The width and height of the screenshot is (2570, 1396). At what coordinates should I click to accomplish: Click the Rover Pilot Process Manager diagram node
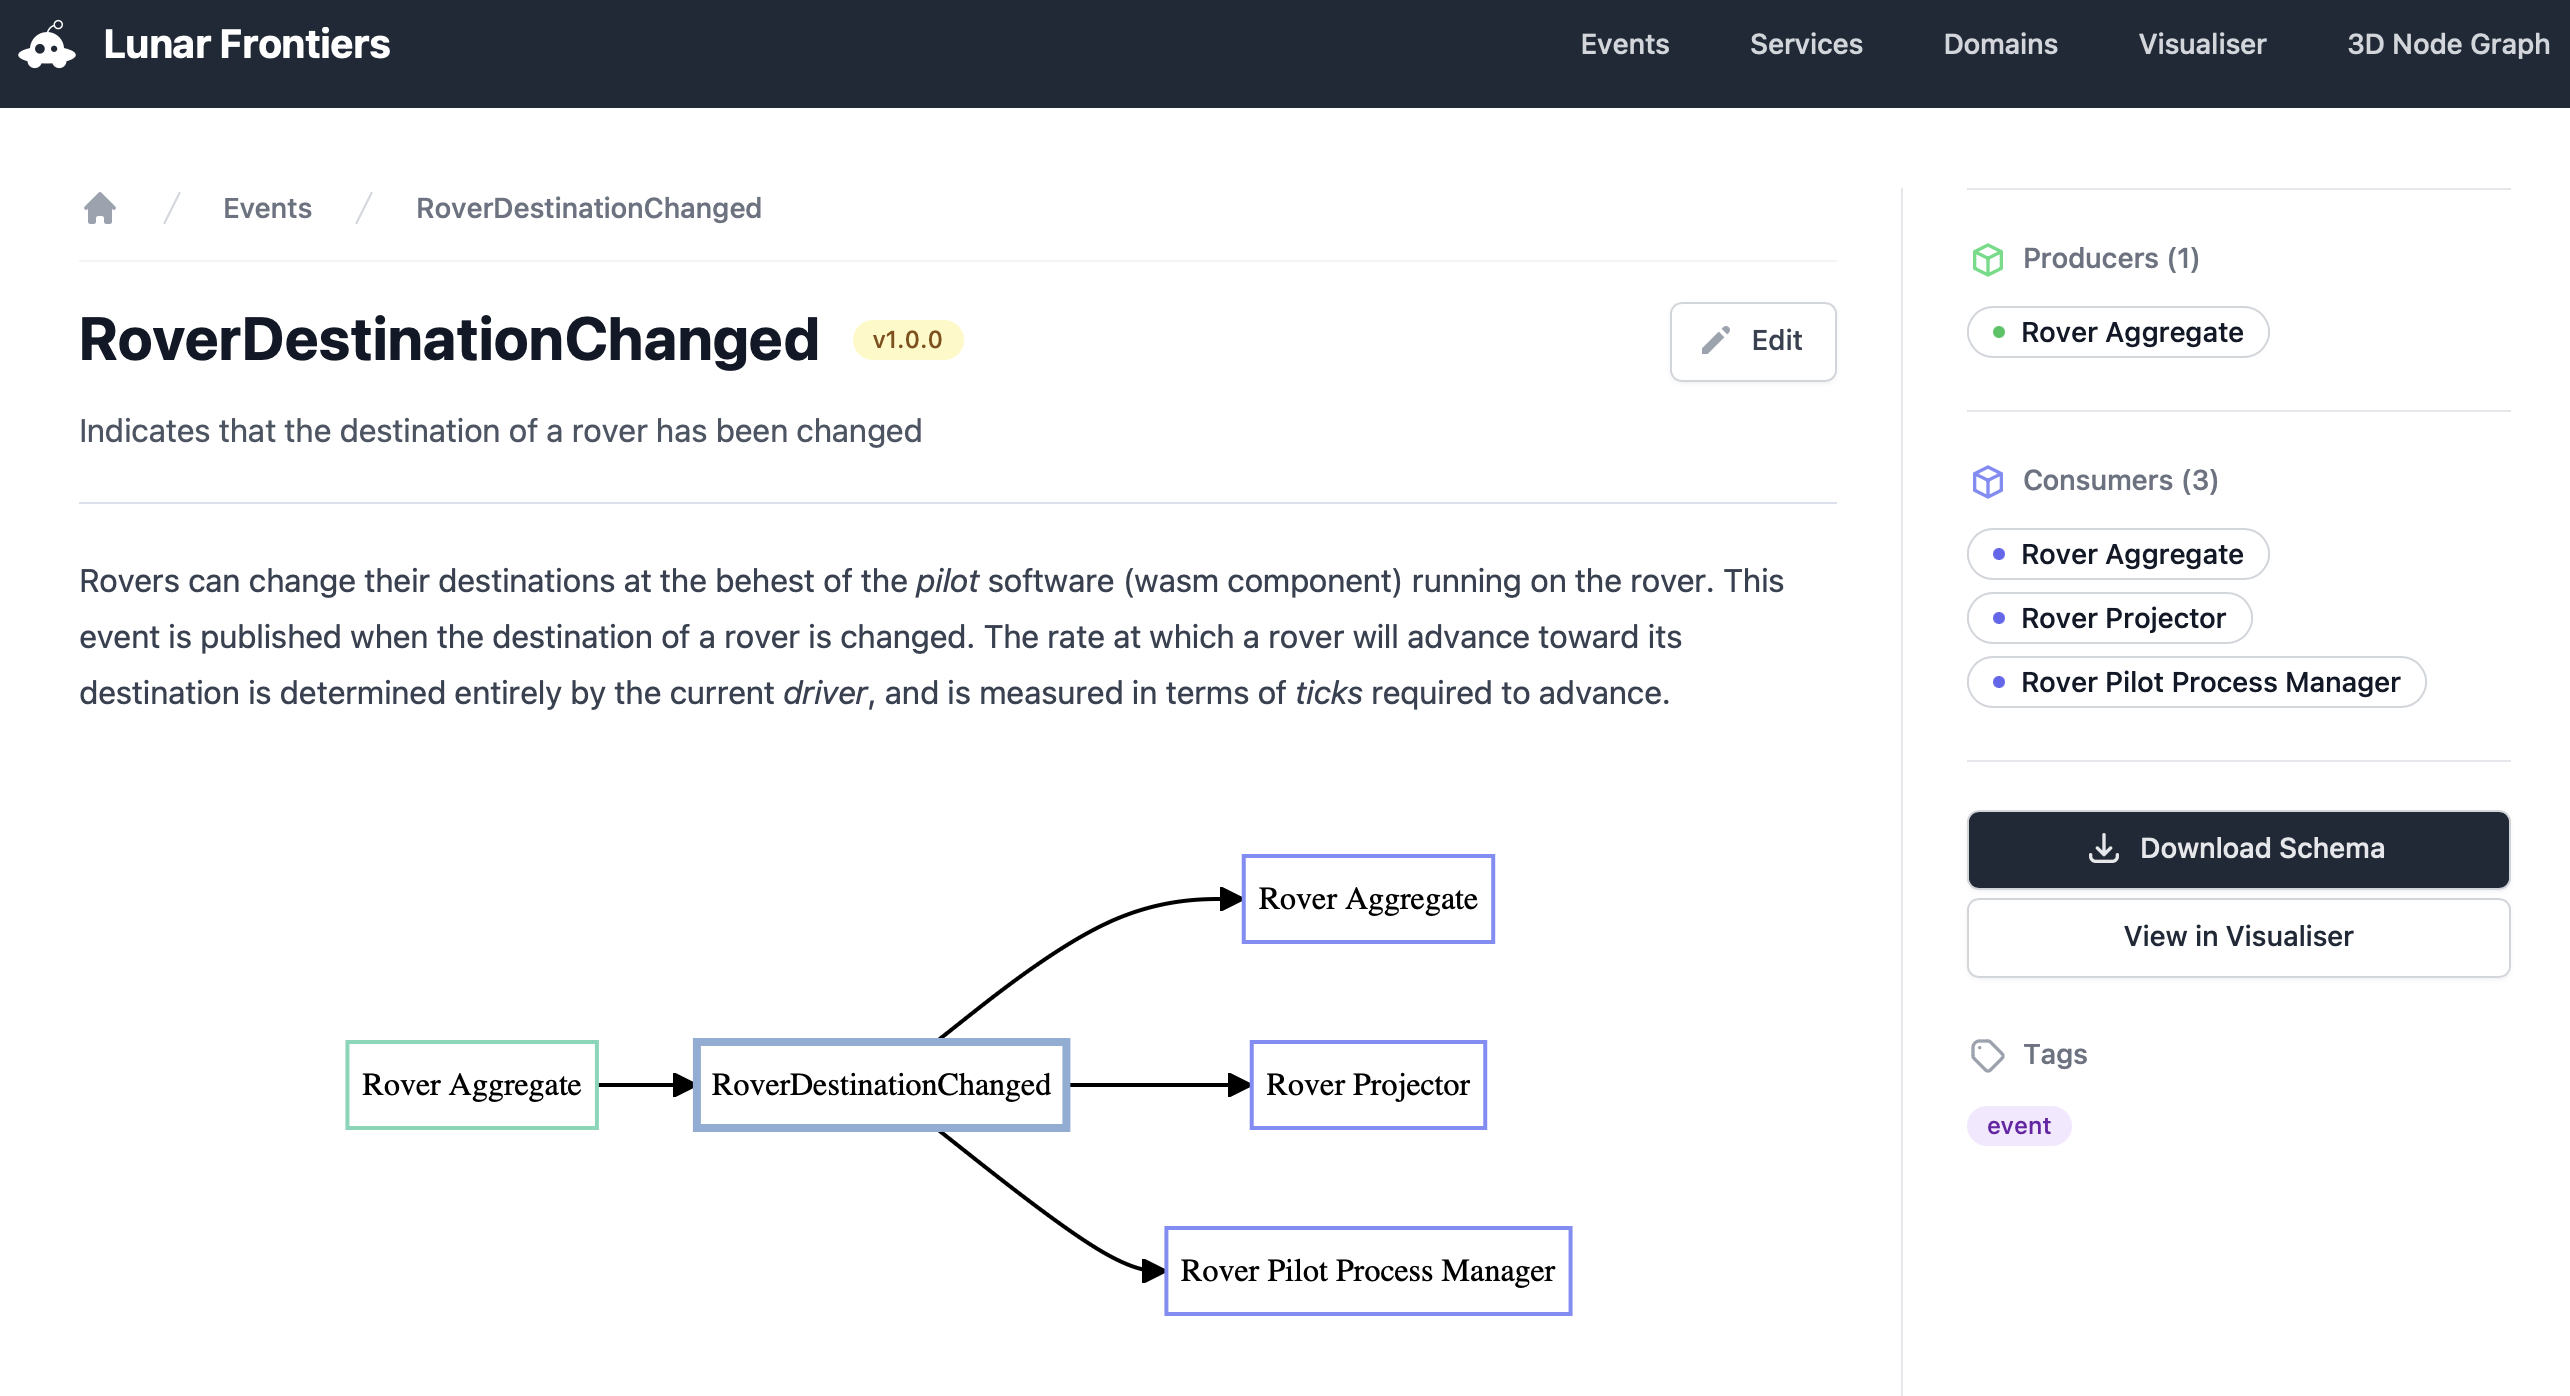point(1367,1271)
